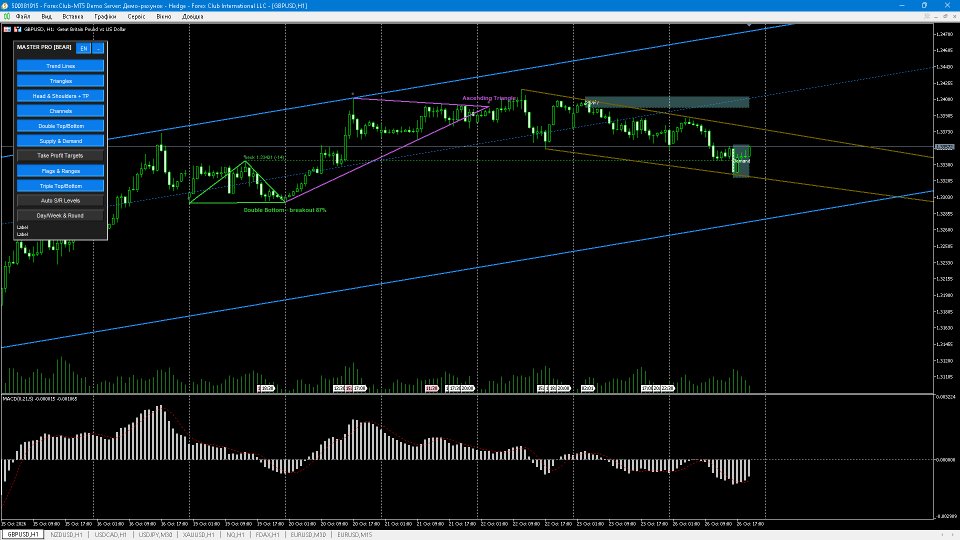Toggle the Channels button
The width and height of the screenshot is (960, 540).
click(61, 111)
